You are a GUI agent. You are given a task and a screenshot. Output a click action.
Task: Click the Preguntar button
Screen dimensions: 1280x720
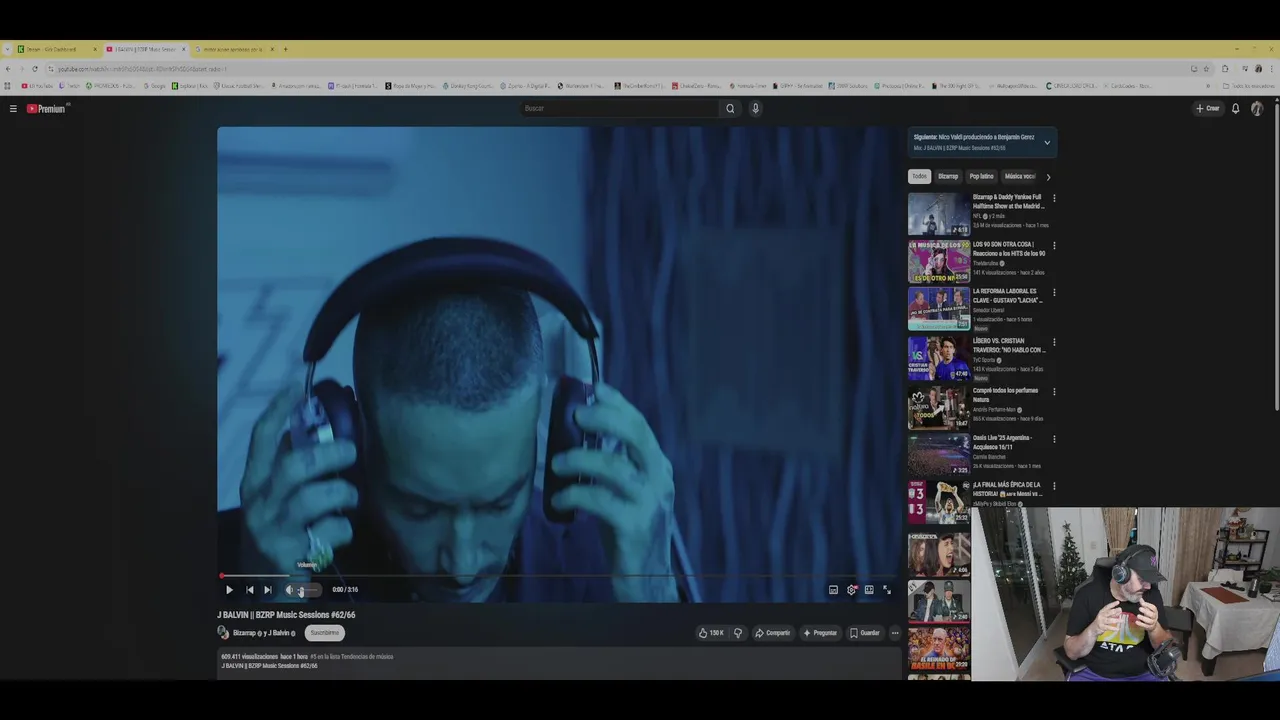coord(820,633)
